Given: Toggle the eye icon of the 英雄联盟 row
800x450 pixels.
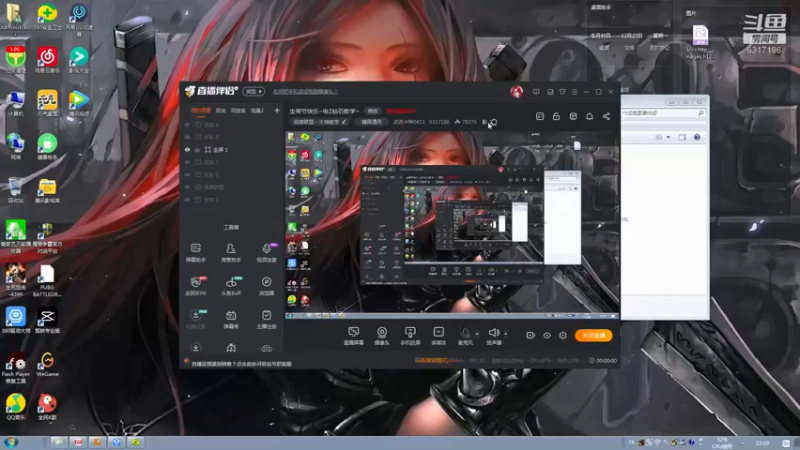Looking at the screenshot, I should pyautogui.click(x=187, y=187).
